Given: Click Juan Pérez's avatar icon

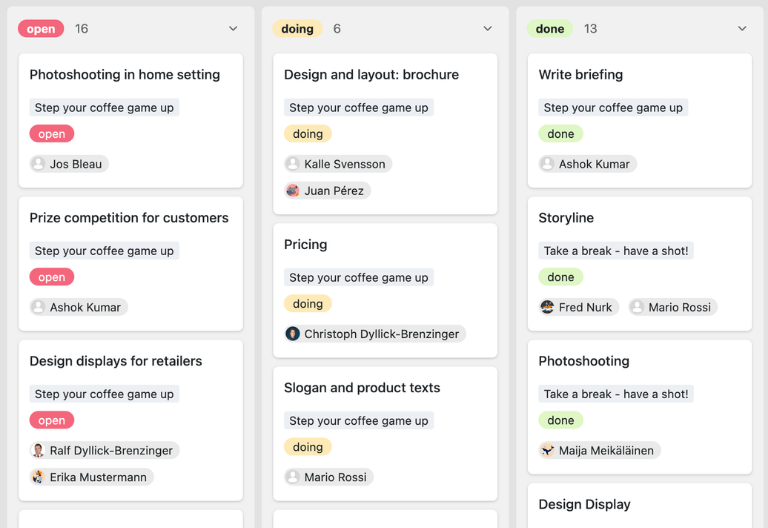Looking at the screenshot, I should (293, 190).
